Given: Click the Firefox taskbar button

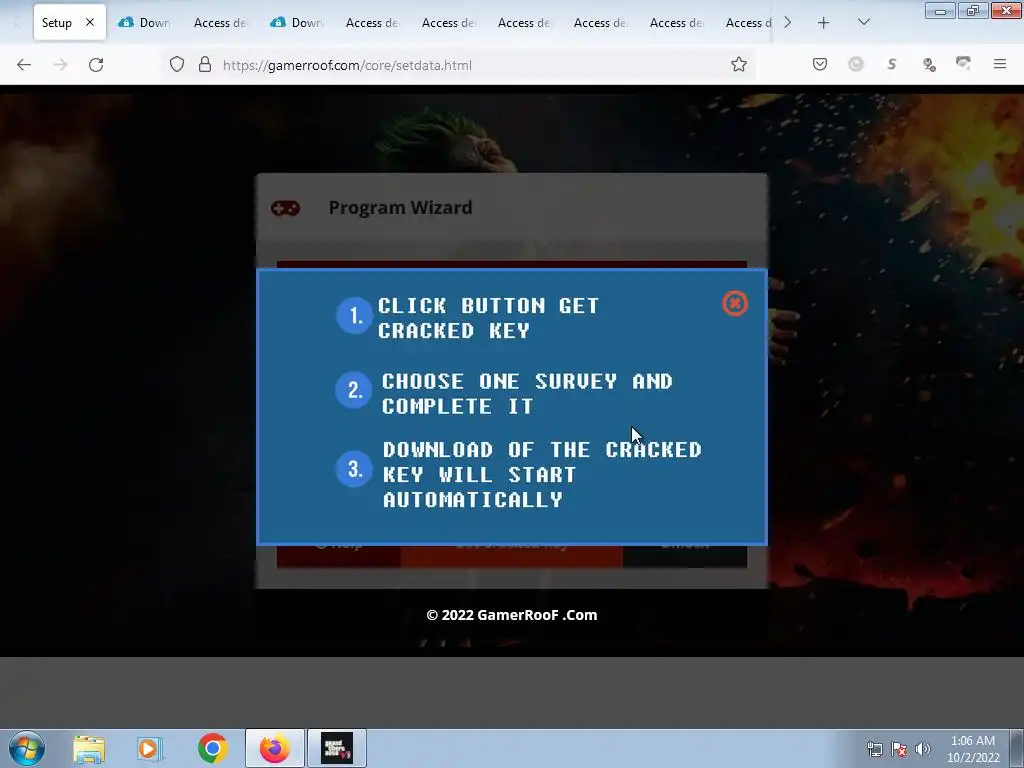Looking at the screenshot, I should [275, 748].
